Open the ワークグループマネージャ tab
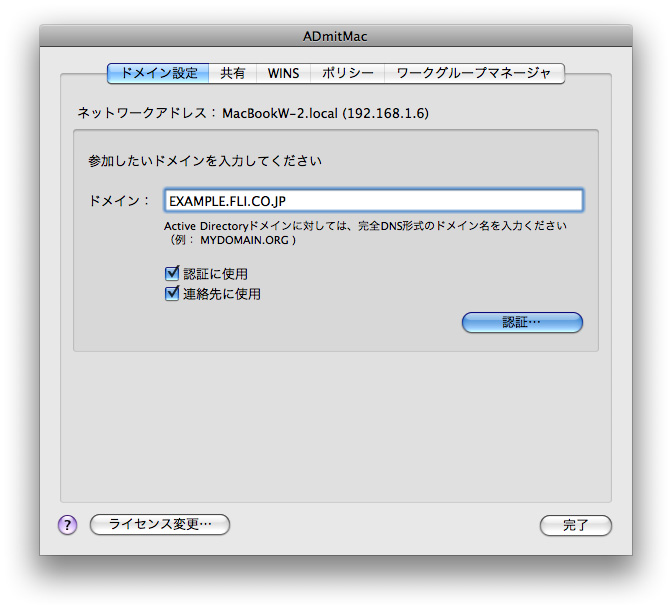The width and height of the screenshot is (672, 610). pos(474,73)
